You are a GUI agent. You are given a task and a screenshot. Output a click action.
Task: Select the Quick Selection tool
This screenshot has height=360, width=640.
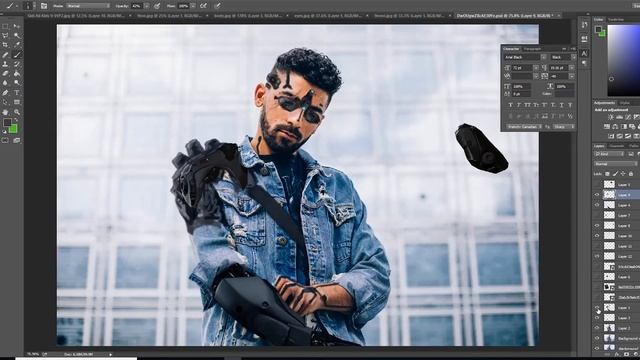(17, 36)
